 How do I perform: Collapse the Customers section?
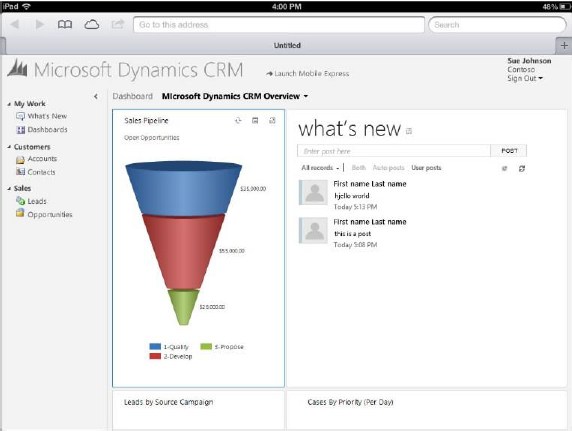(9, 147)
